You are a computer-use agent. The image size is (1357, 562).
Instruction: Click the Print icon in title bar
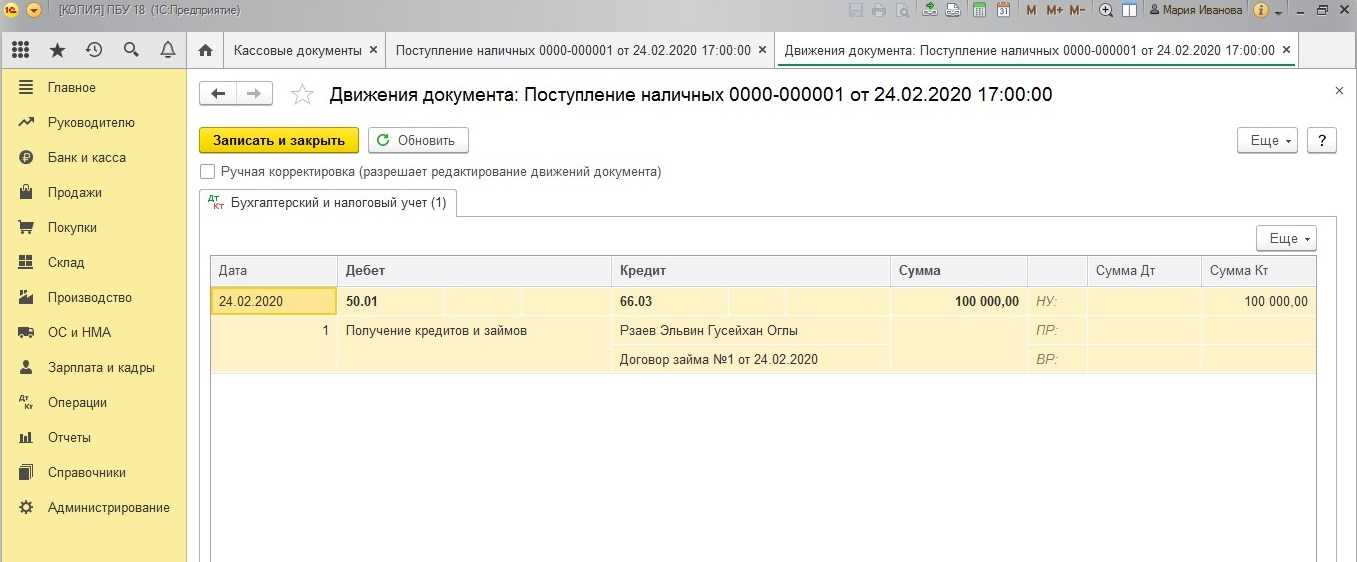coord(879,10)
